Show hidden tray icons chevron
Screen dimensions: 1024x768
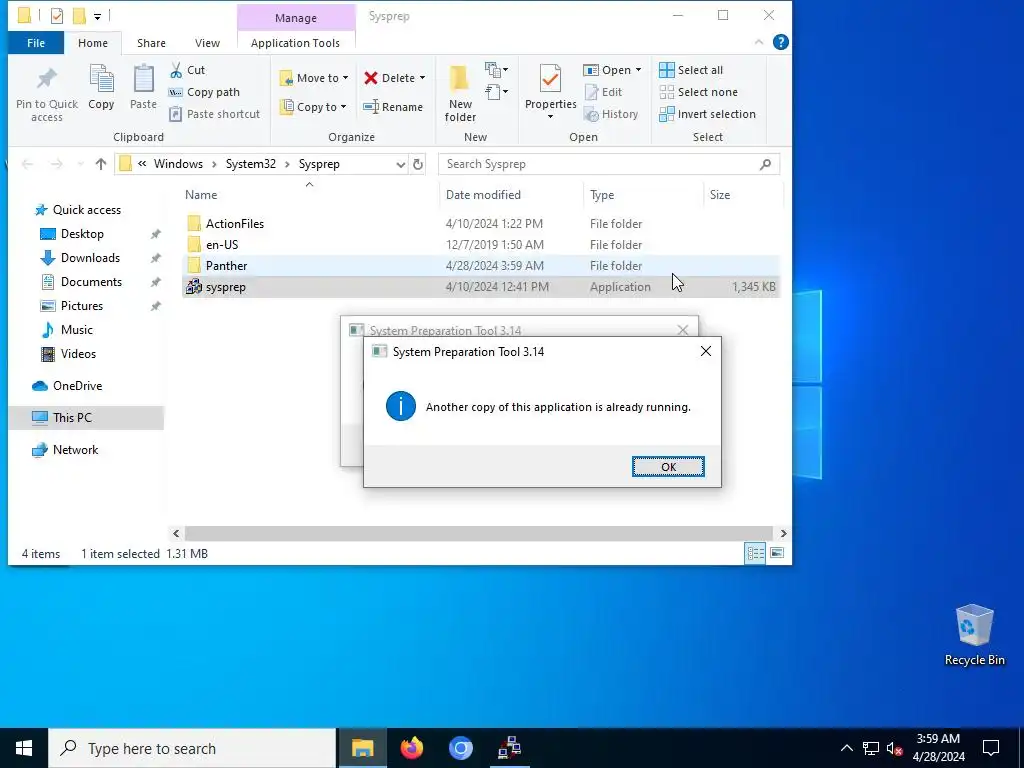[846, 748]
